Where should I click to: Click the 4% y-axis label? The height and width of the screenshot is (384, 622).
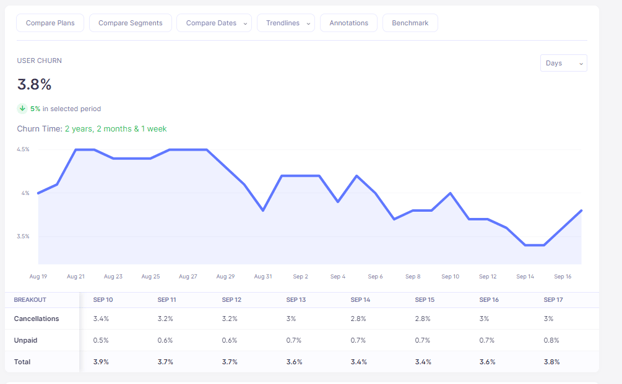(x=25, y=193)
